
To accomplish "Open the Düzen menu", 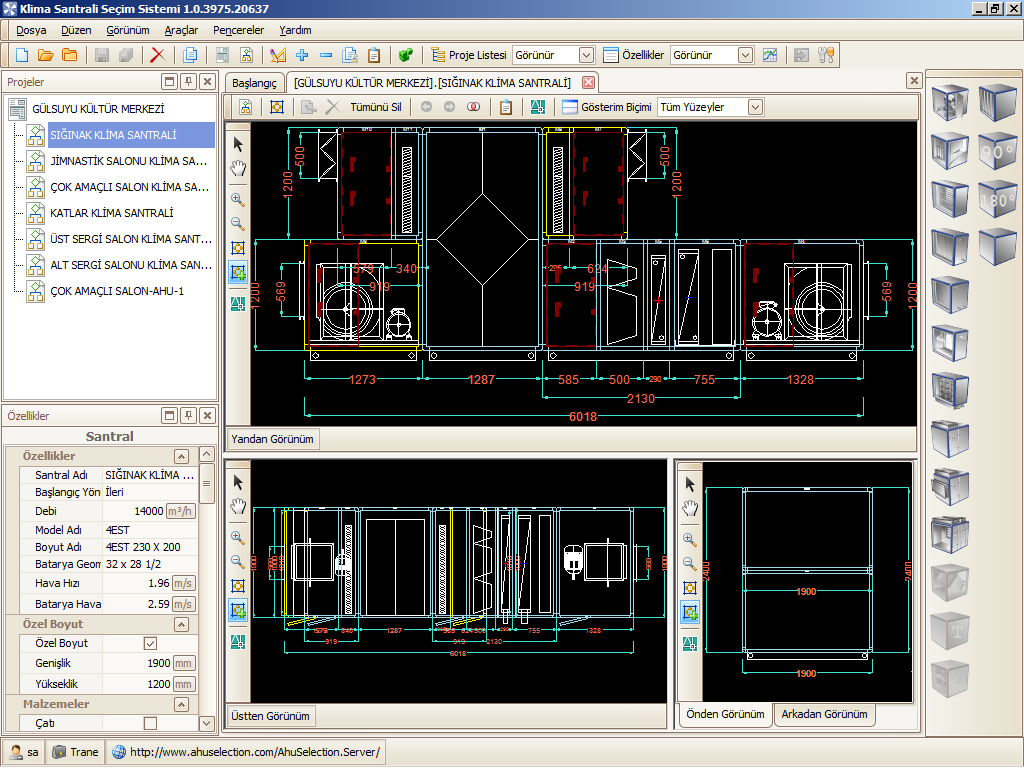I will (76, 30).
